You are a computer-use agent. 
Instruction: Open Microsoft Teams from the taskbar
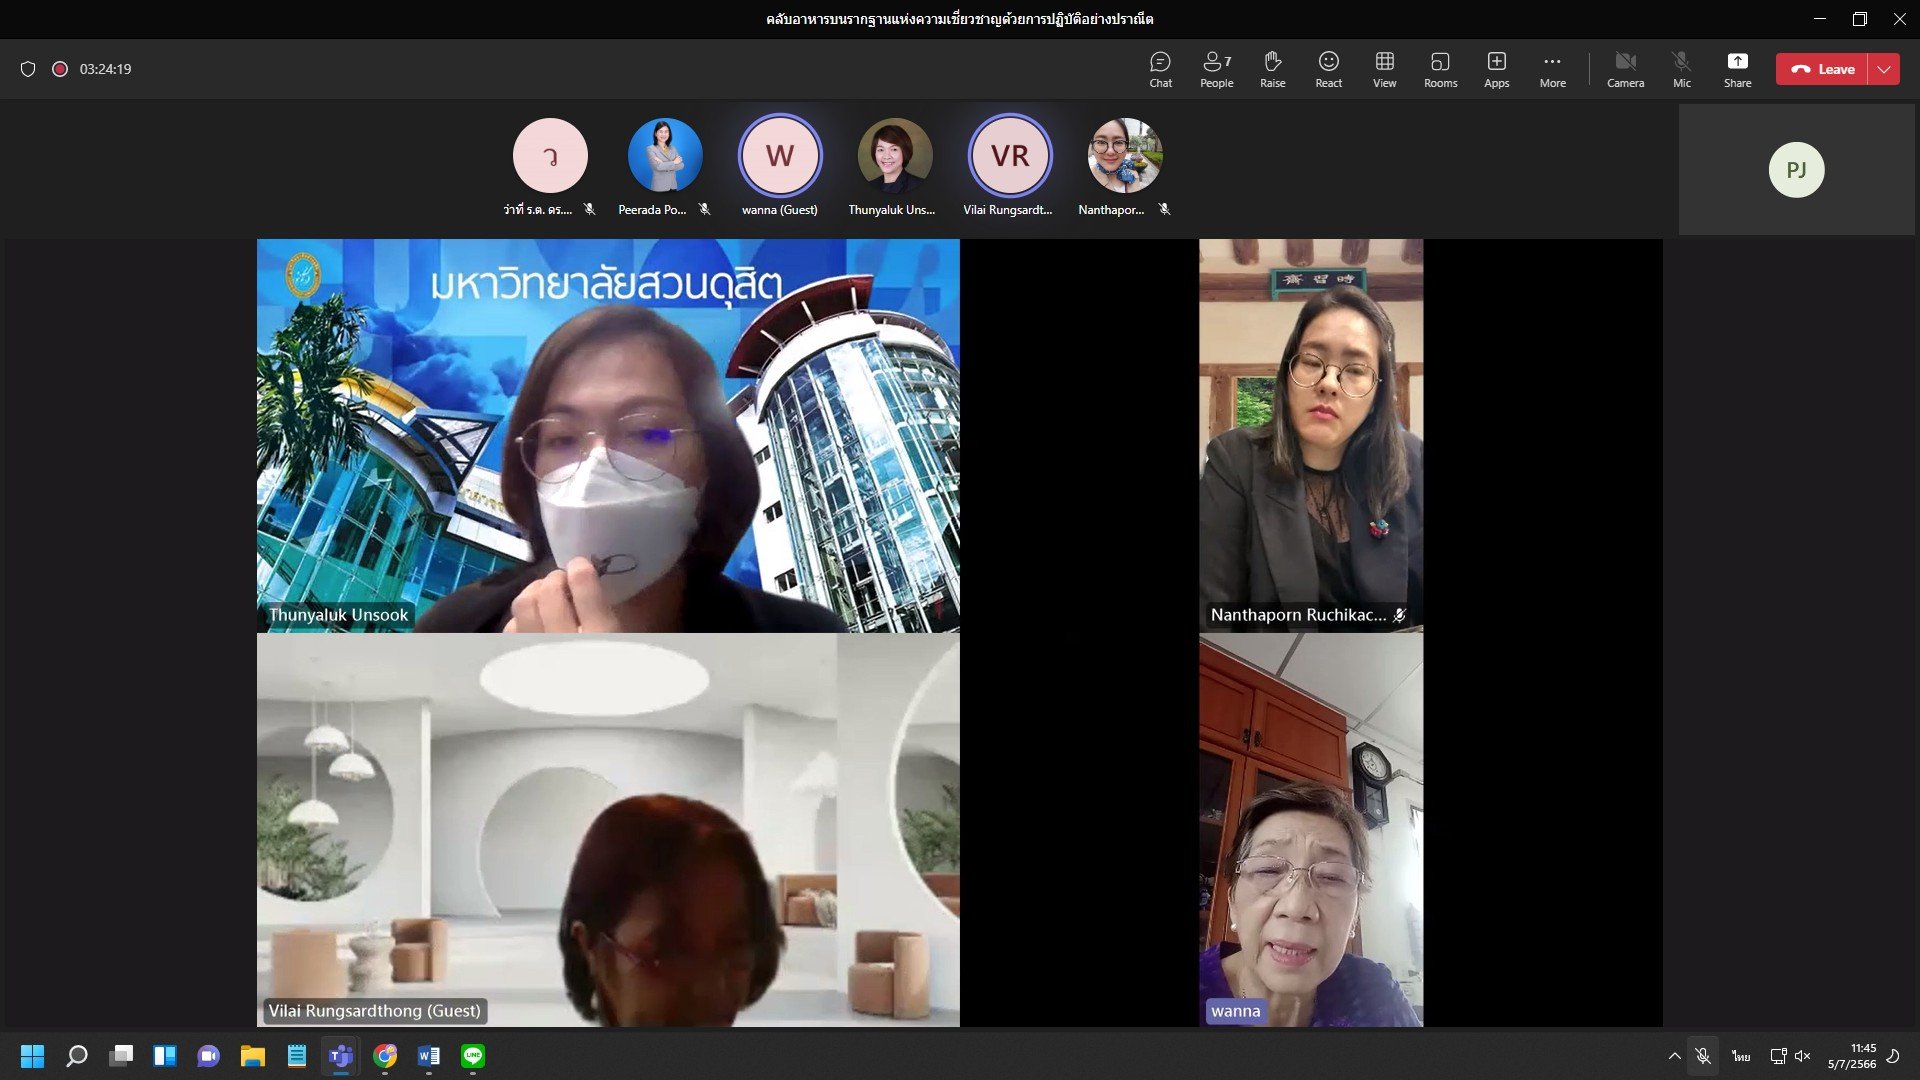(341, 1056)
